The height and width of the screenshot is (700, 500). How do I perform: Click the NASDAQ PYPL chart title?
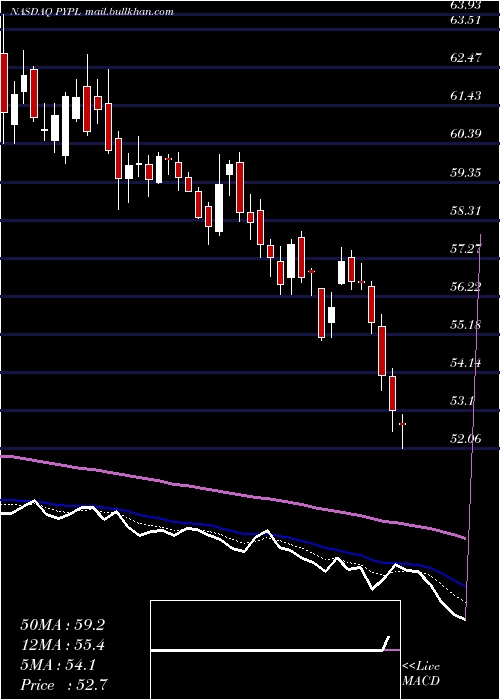click(44, 12)
